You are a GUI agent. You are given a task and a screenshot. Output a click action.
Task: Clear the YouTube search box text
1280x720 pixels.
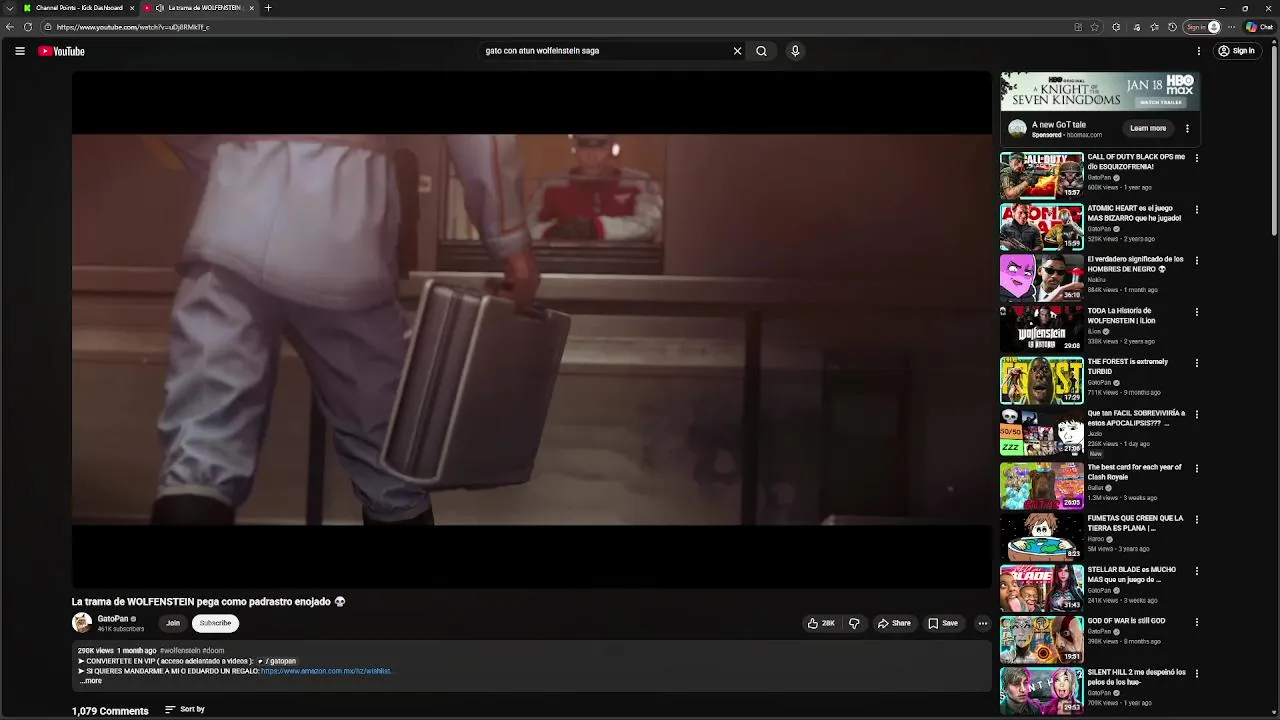pos(737,51)
